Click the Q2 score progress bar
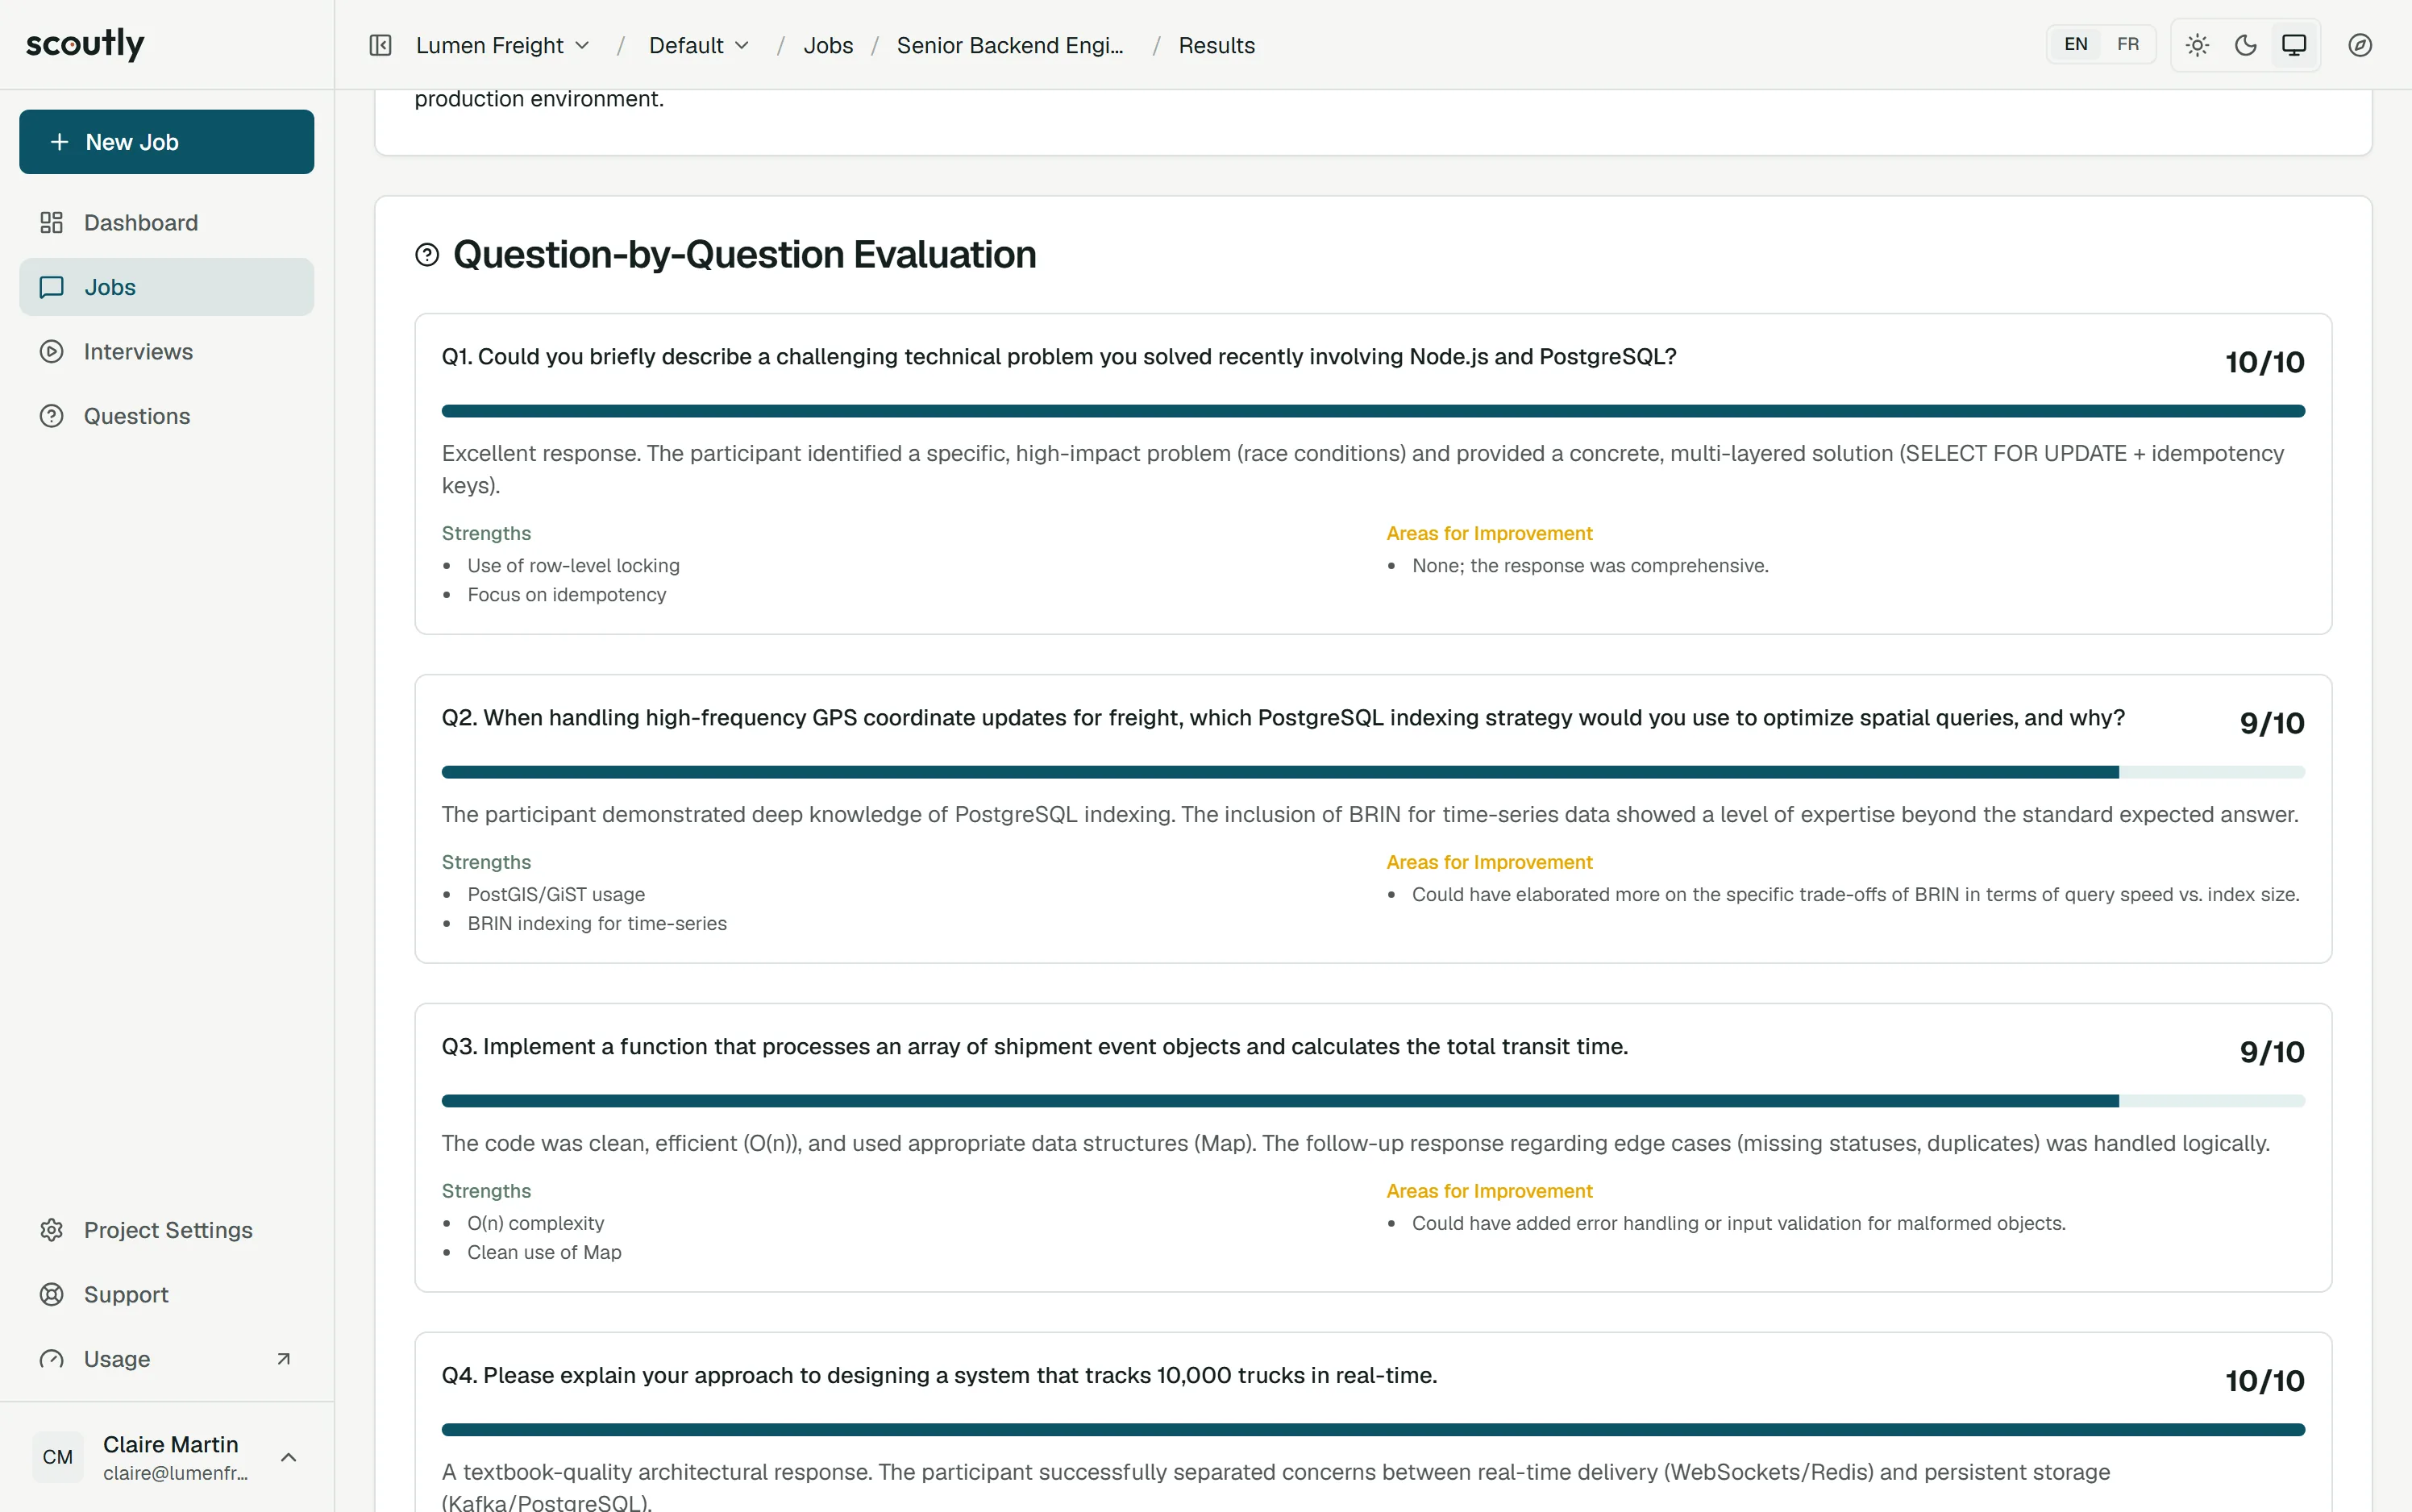This screenshot has height=1512, width=2412. [1373, 772]
